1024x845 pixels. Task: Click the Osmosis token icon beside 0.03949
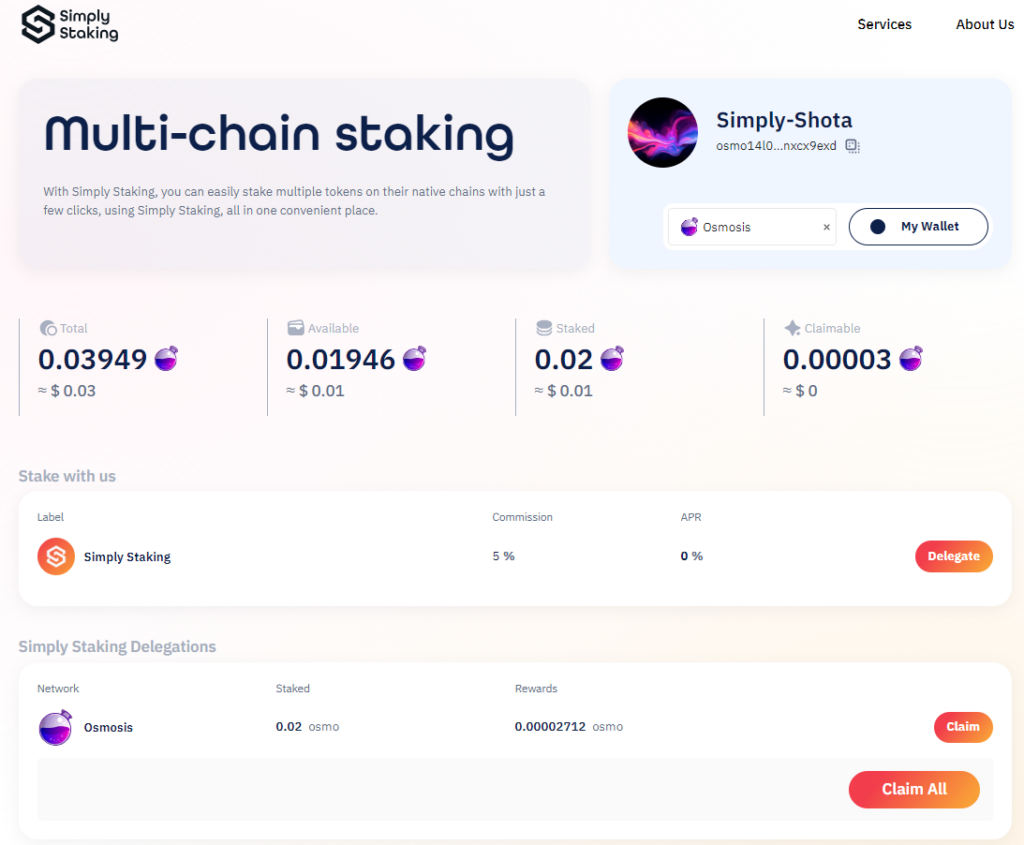(x=166, y=358)
